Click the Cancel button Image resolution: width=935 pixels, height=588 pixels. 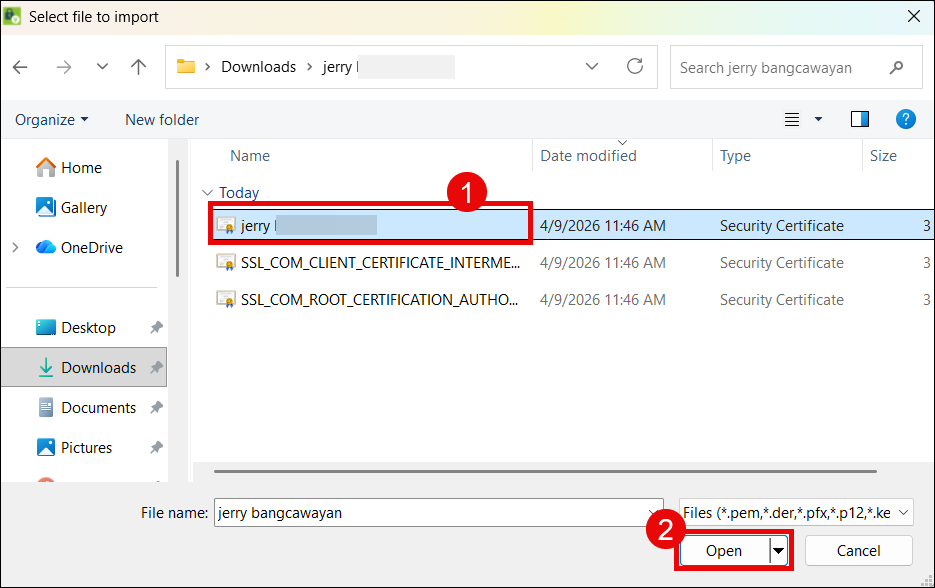(858, 551)
